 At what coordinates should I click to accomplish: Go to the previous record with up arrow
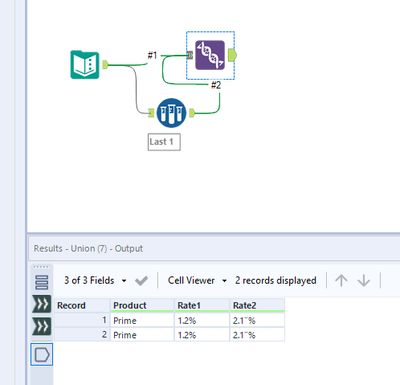341,280
